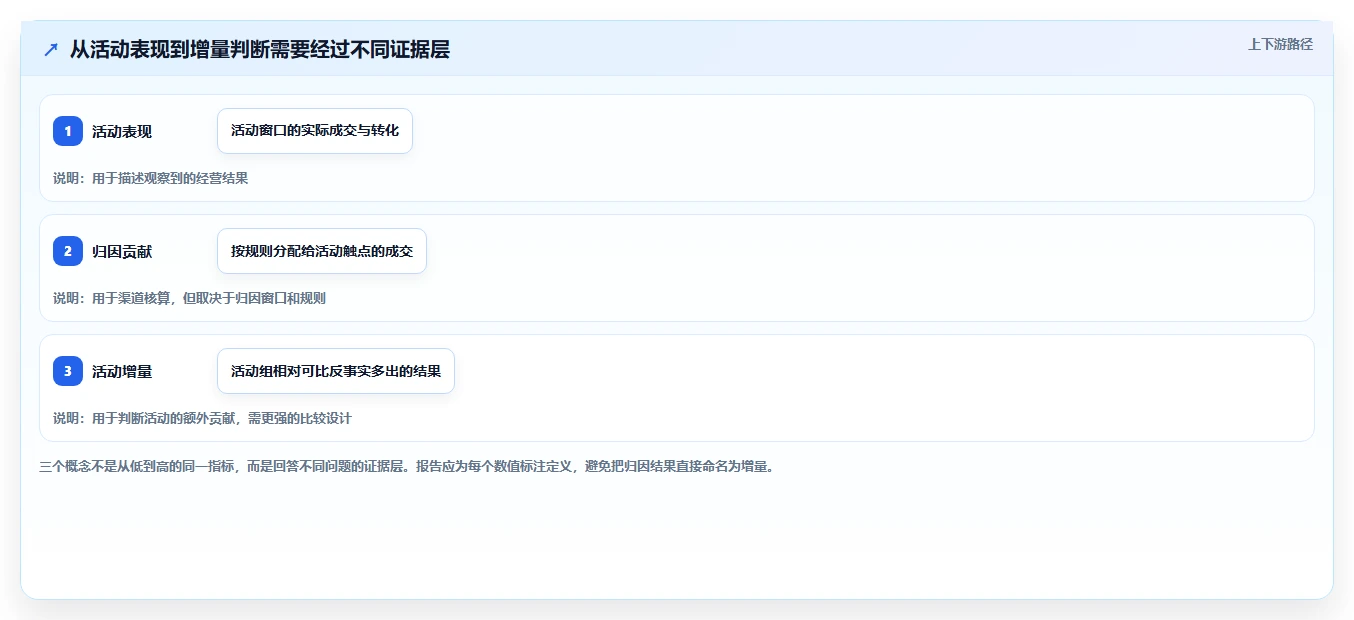The height and width of the screenshot is (620, 1354).
Task: Select the 归因贡献 step label
Action: [x=122, y=252]
